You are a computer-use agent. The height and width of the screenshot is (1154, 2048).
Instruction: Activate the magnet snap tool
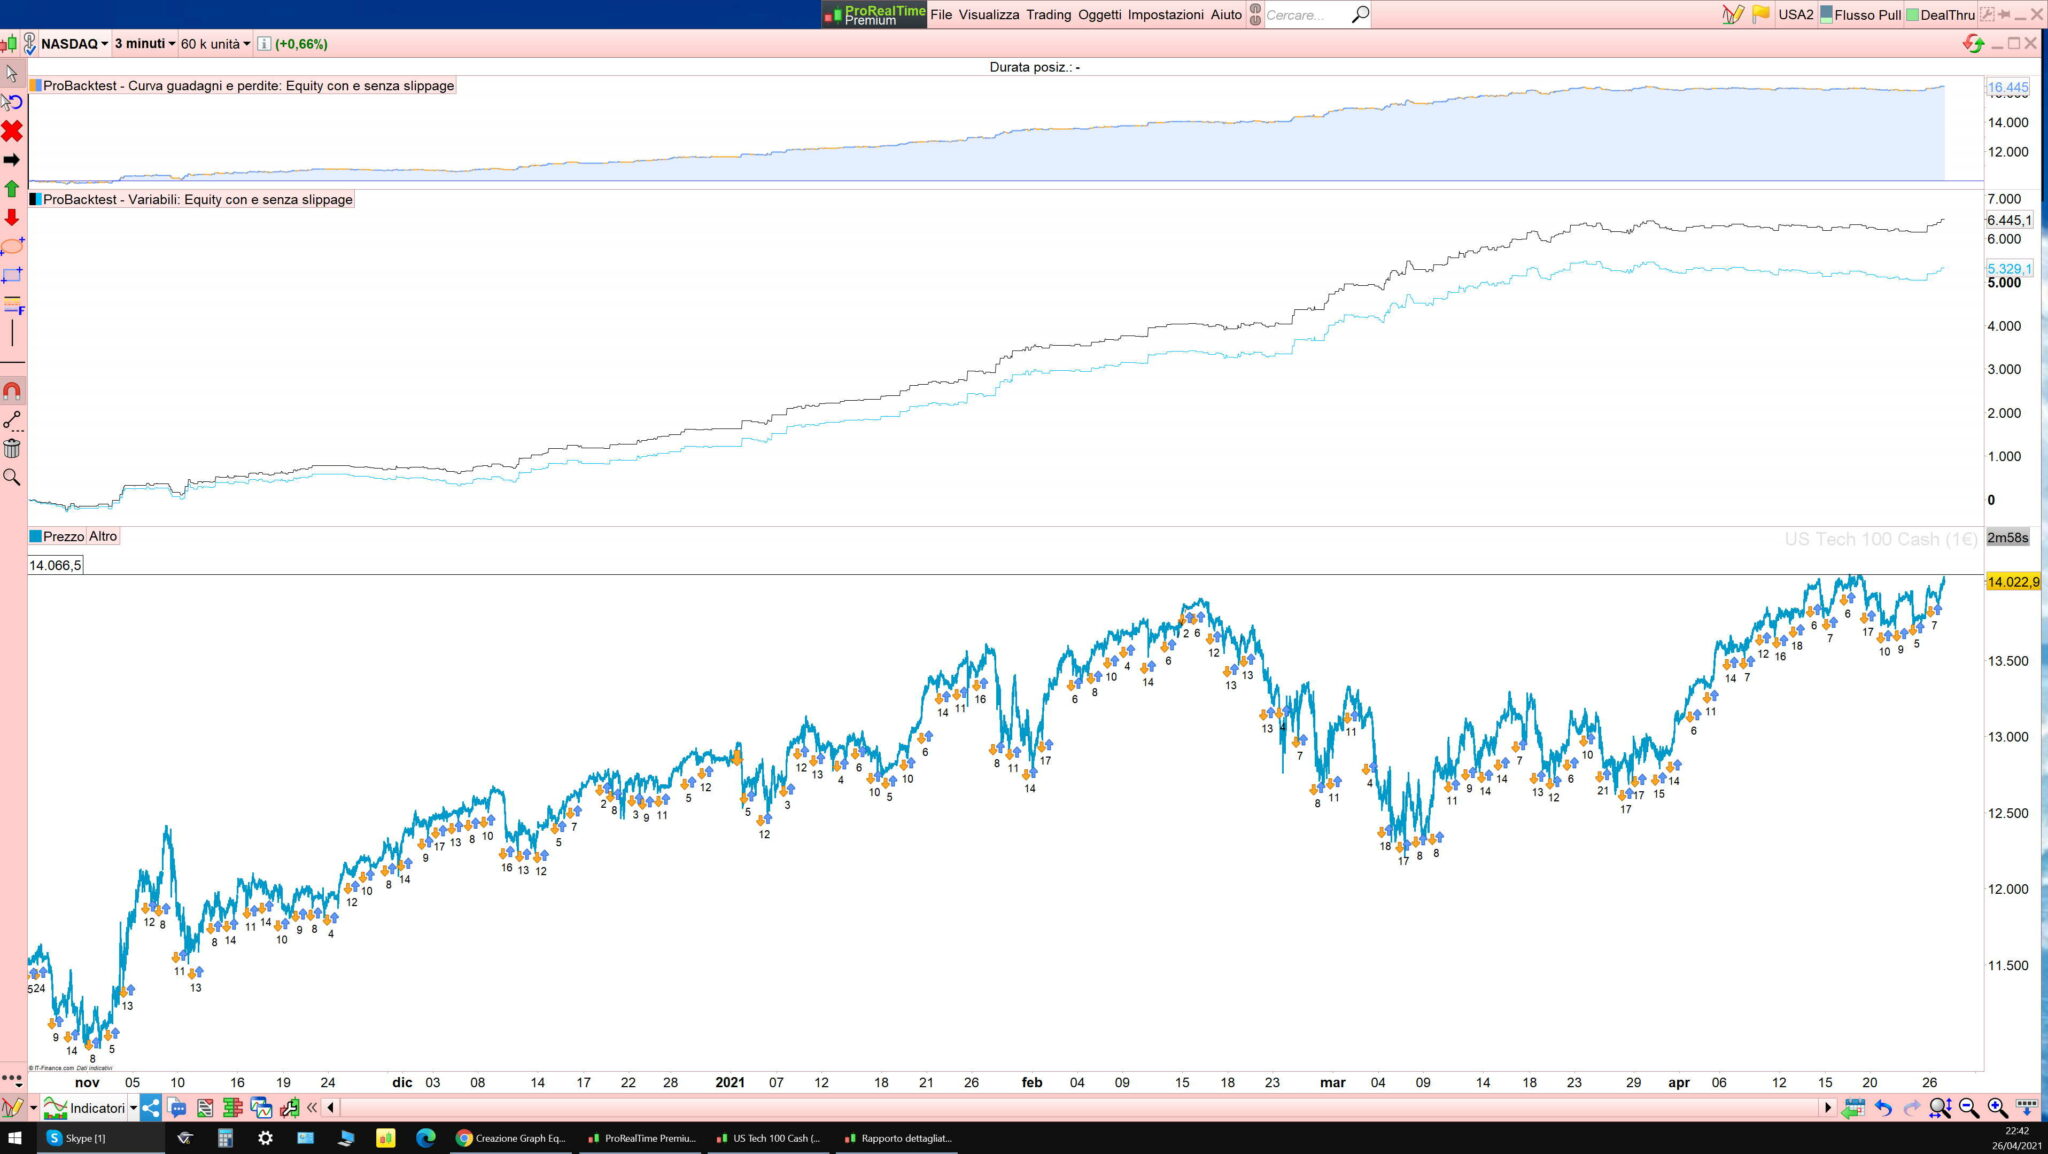click(x=12, y=391)
